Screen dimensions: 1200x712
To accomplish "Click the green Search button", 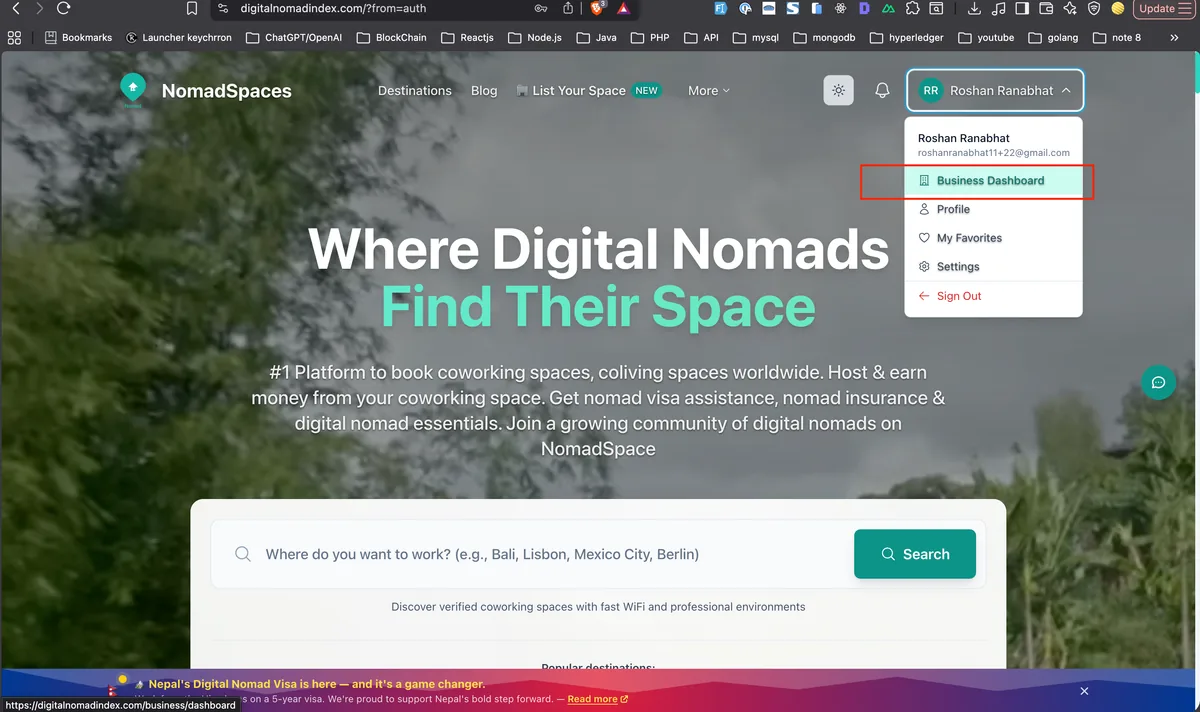I will (914, 553).
